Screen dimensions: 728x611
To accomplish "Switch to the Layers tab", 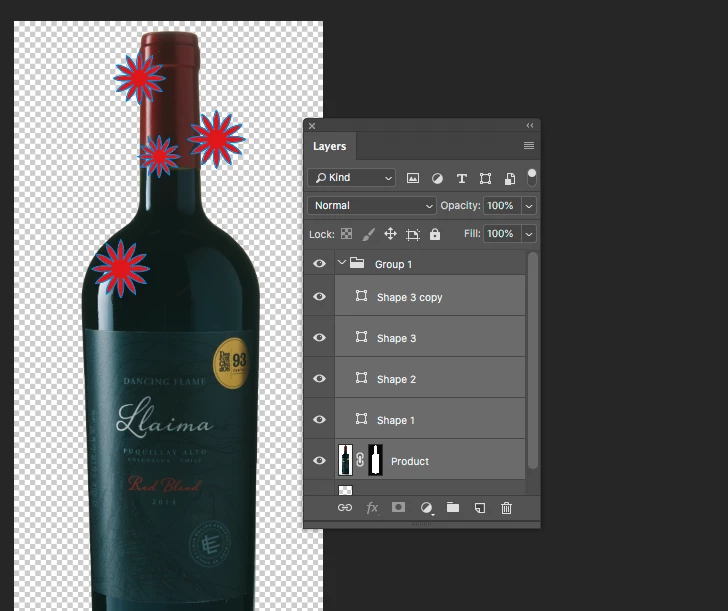I will pos(330,146).
